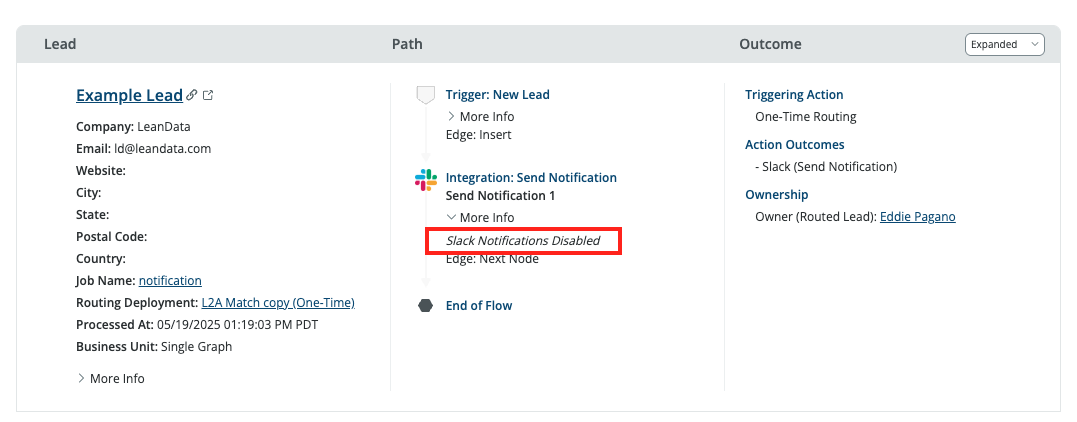
Task: Click the Trigger: New Lead title
Action: (497, 95)
